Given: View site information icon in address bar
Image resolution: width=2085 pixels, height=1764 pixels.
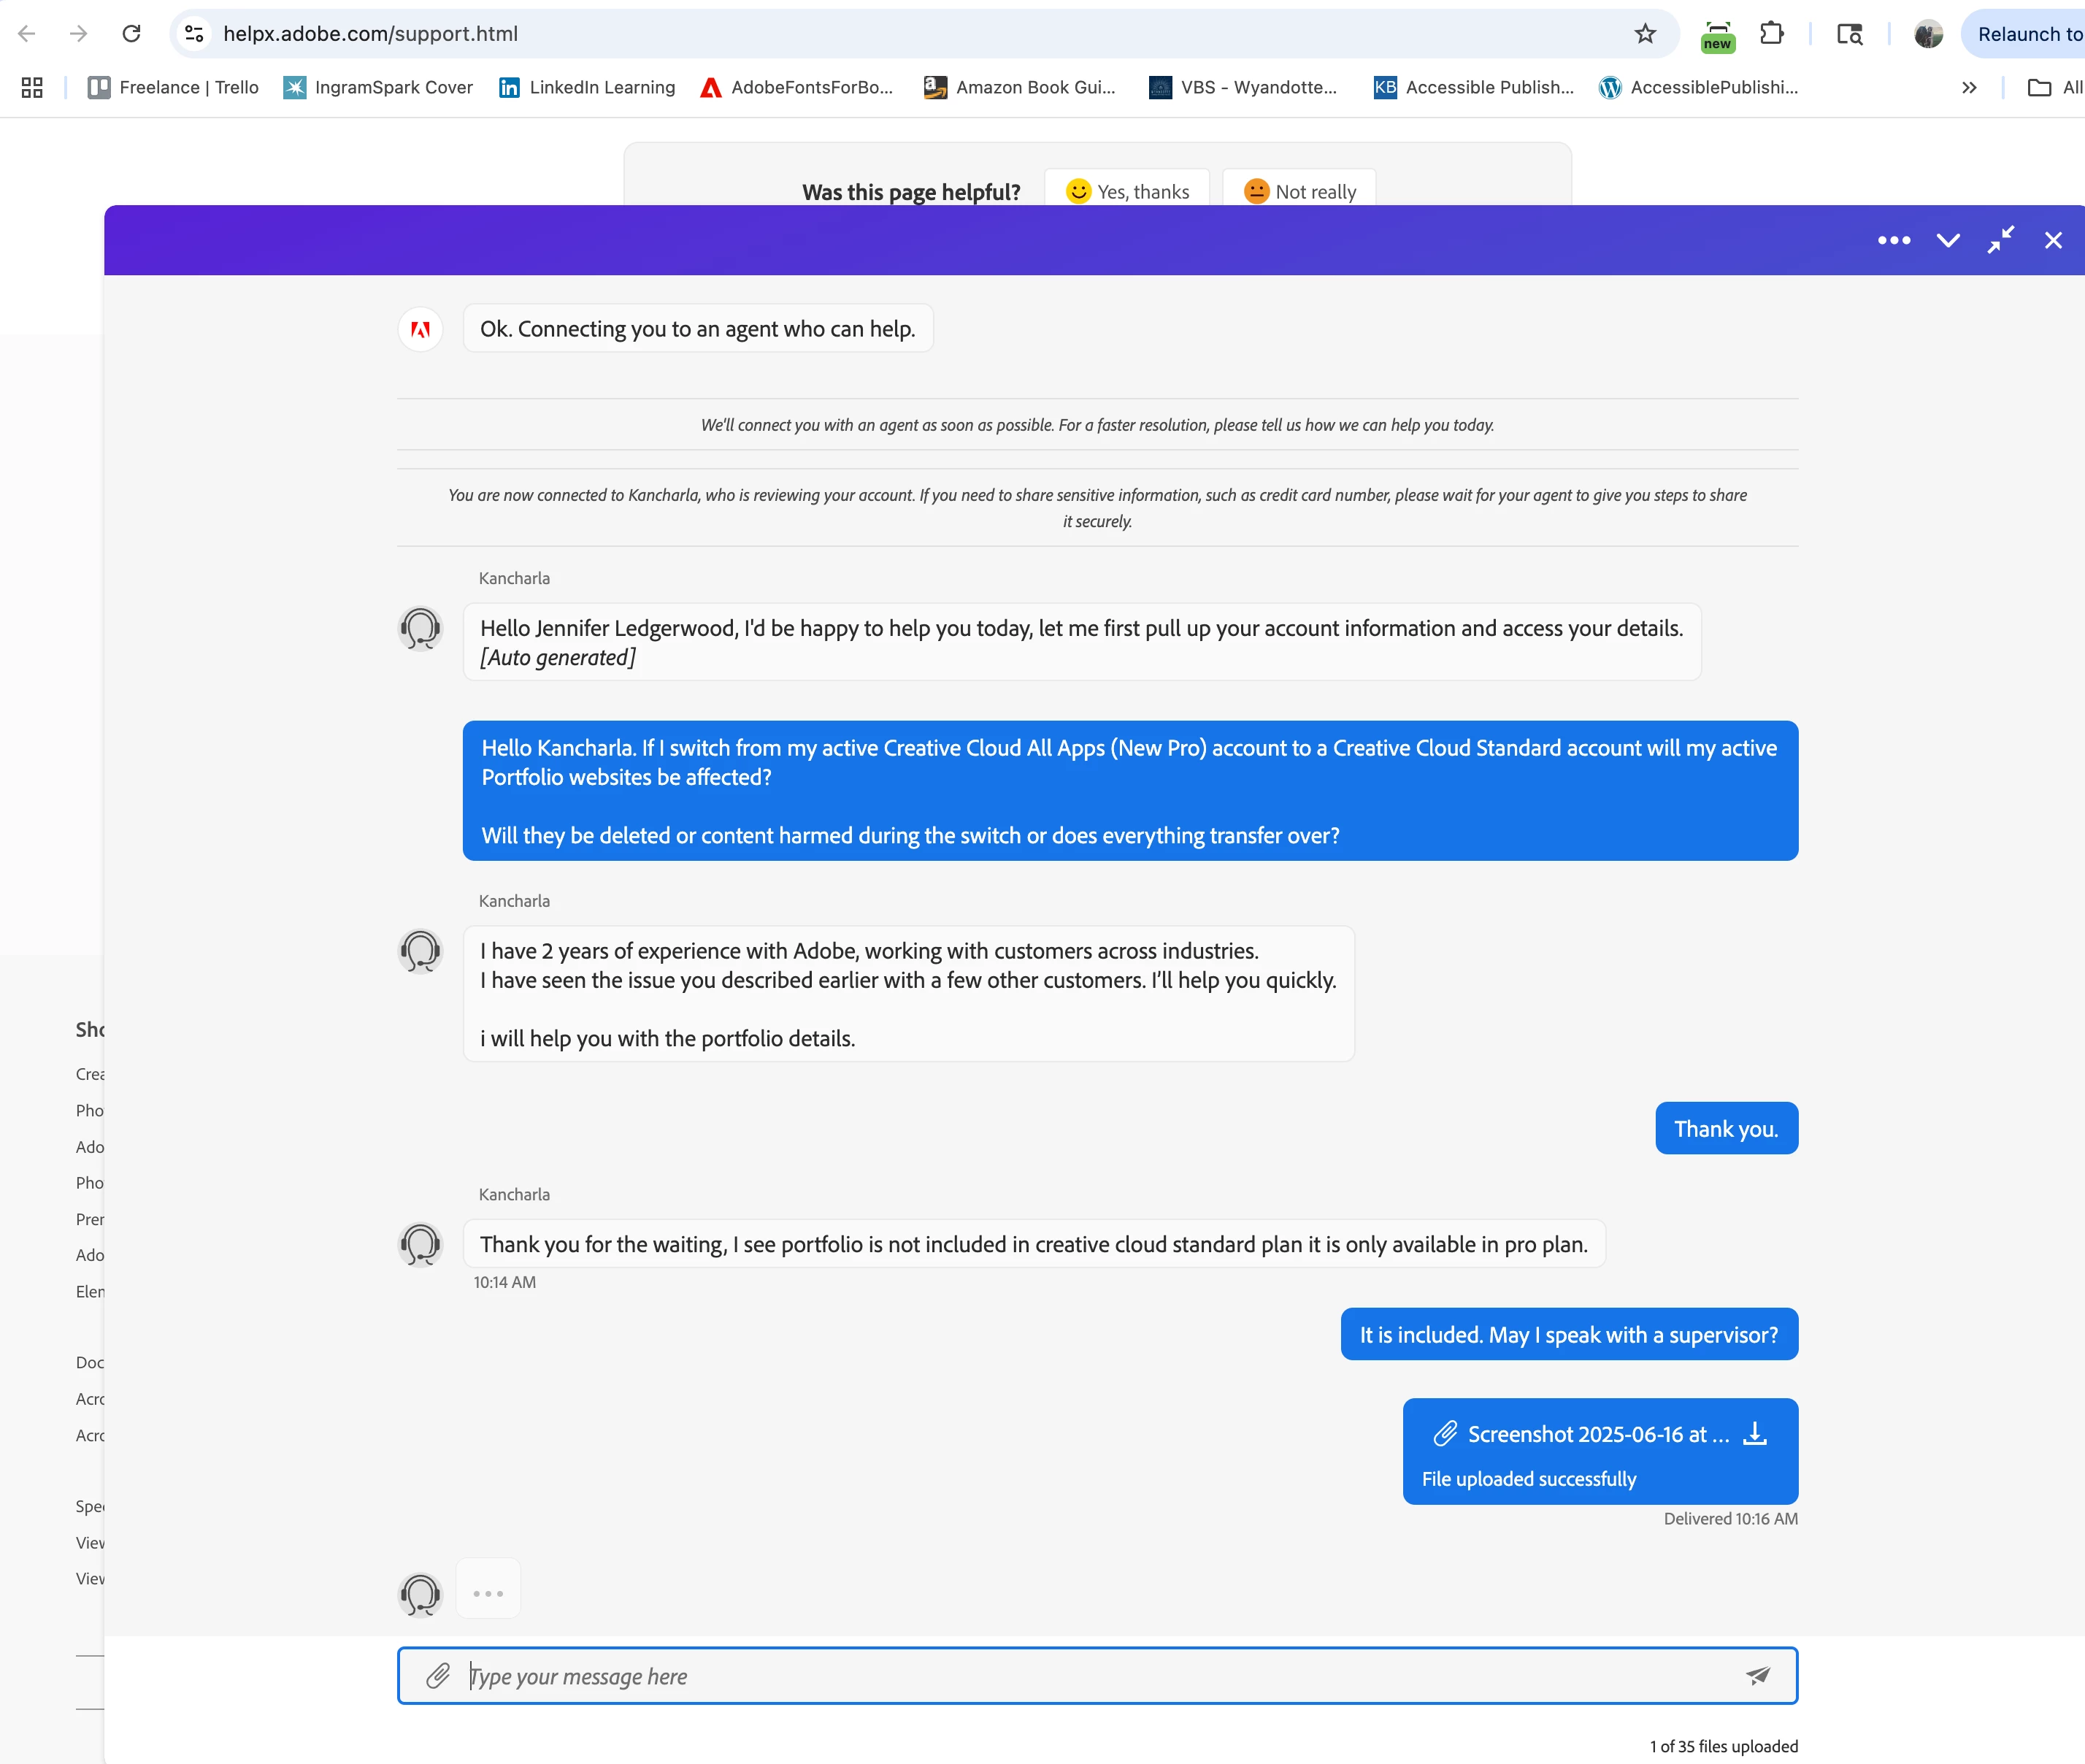Looking at the screenshot, I should tap(194, 34).
